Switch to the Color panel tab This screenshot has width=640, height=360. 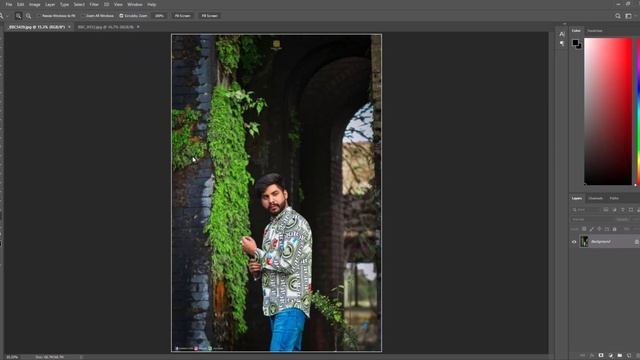(576, 31)
